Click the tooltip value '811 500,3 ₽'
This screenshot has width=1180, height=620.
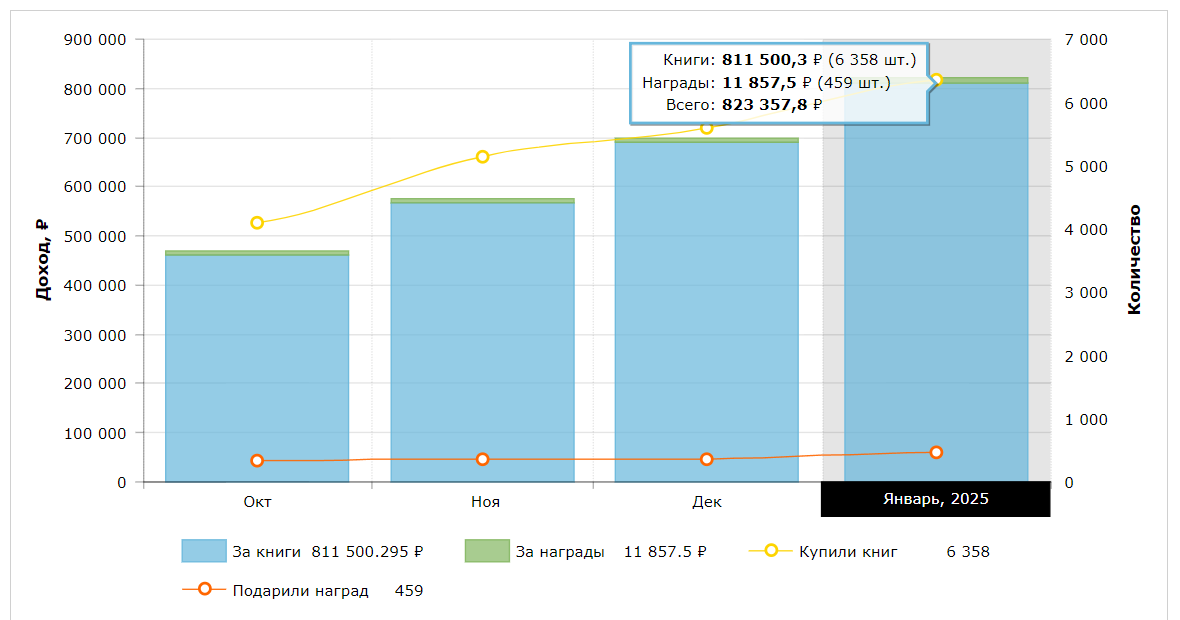tap(772, 59)
